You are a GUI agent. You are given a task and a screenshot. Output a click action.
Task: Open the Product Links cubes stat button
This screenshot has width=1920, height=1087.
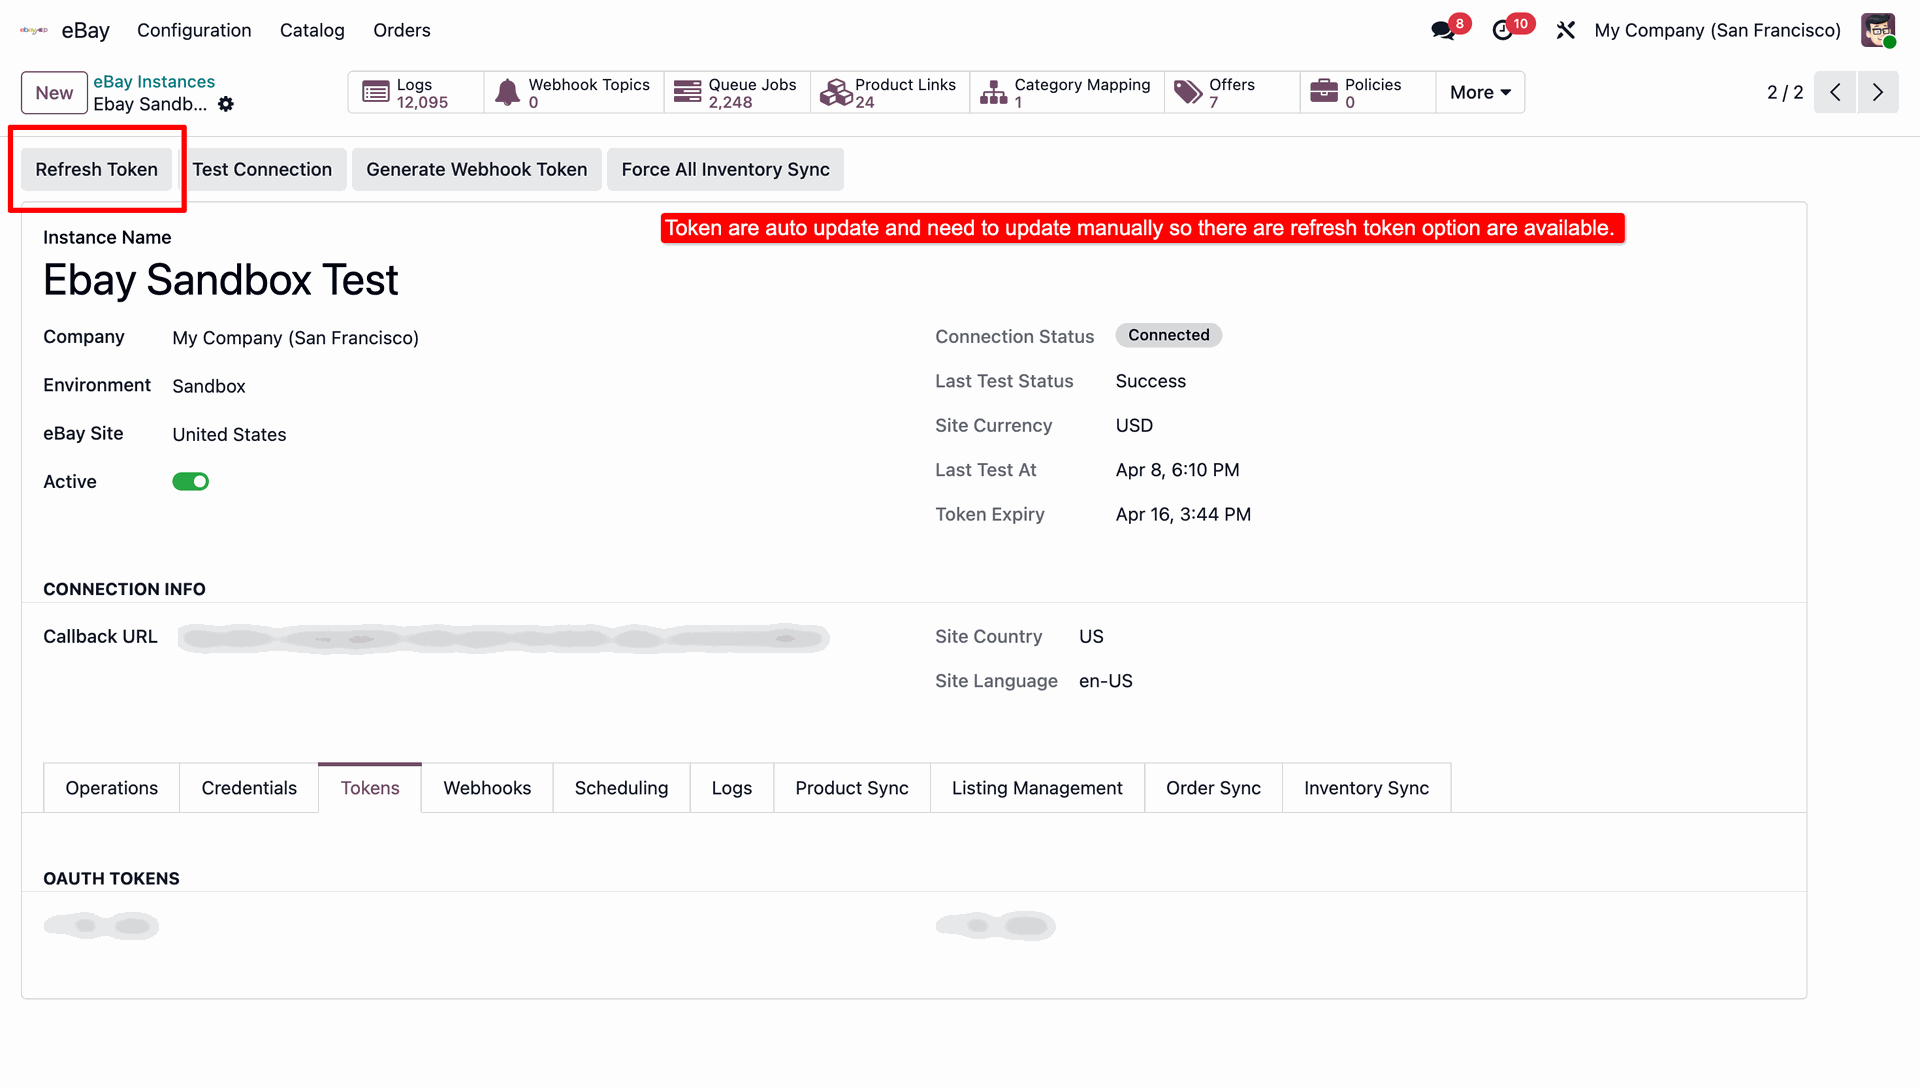click(890, 92)
